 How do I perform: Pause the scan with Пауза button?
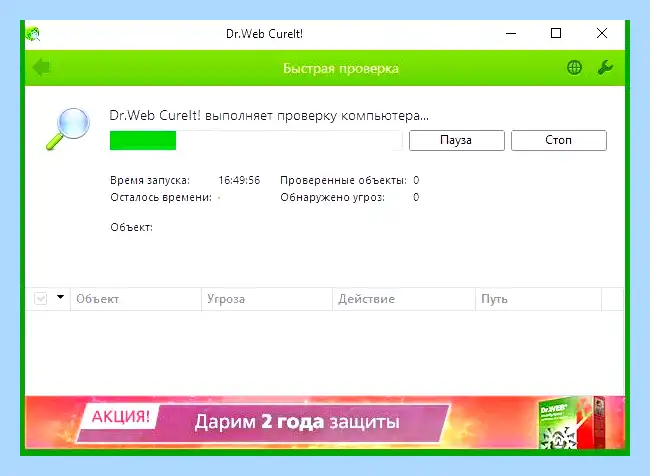tap(456, 140)
